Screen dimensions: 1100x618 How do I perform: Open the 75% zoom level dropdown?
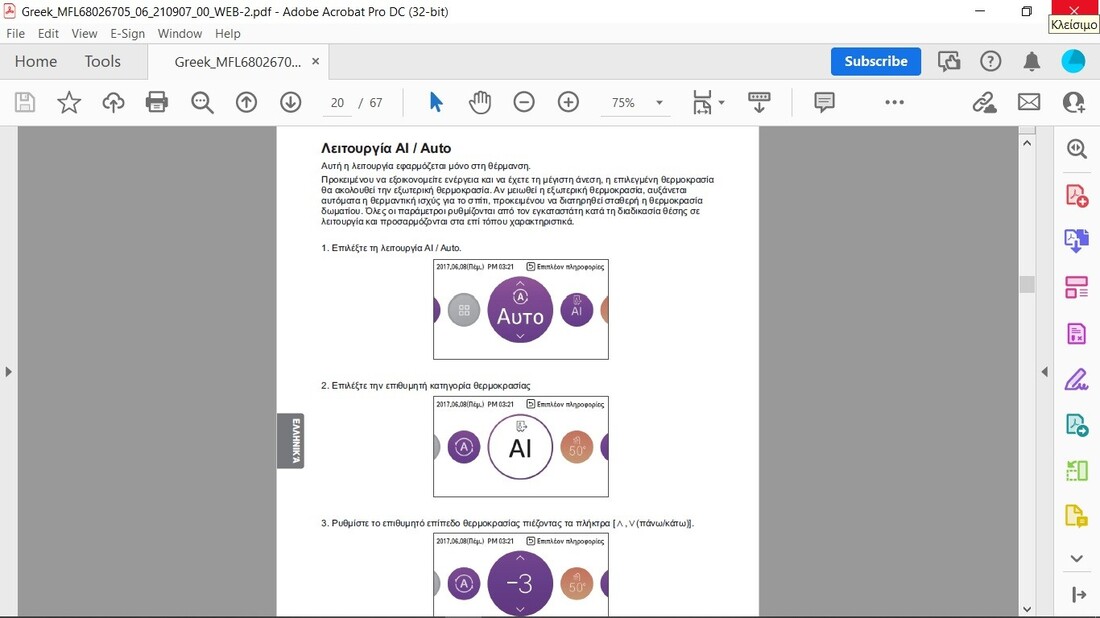click(x=659, y=103)
